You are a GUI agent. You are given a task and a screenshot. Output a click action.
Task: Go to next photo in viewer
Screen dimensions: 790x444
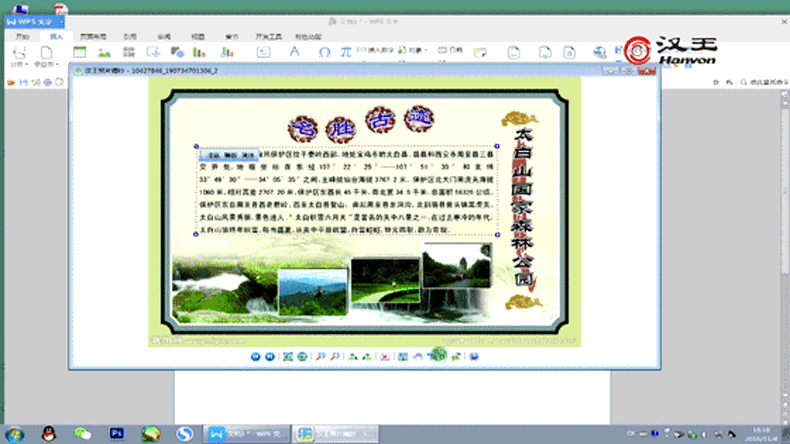270,356
